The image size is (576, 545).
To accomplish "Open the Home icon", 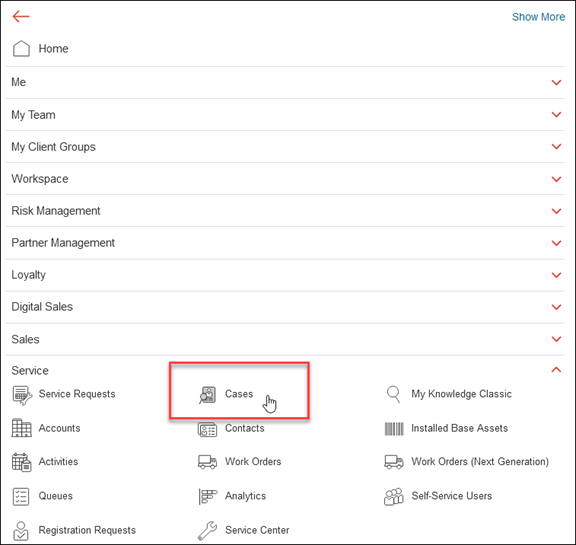I will coord(21,48).
